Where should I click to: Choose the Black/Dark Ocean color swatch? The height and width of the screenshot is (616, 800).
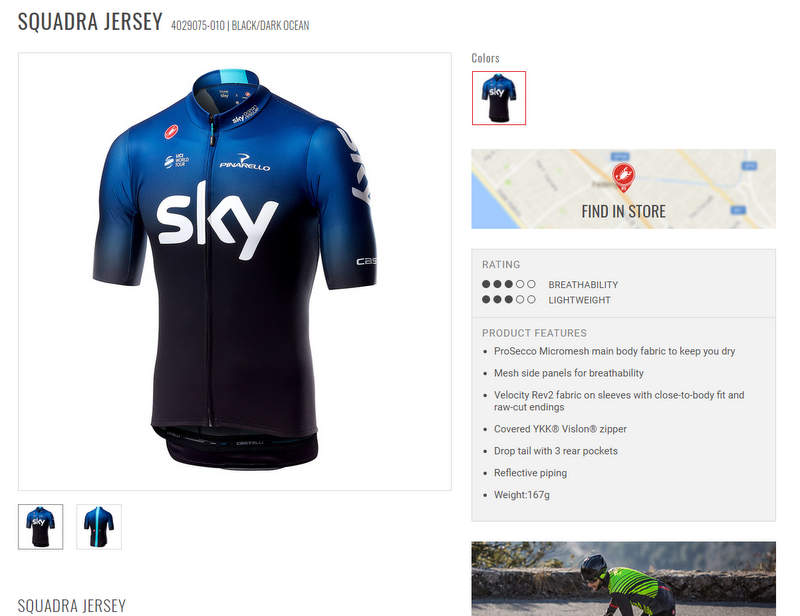tap(498, 98)
